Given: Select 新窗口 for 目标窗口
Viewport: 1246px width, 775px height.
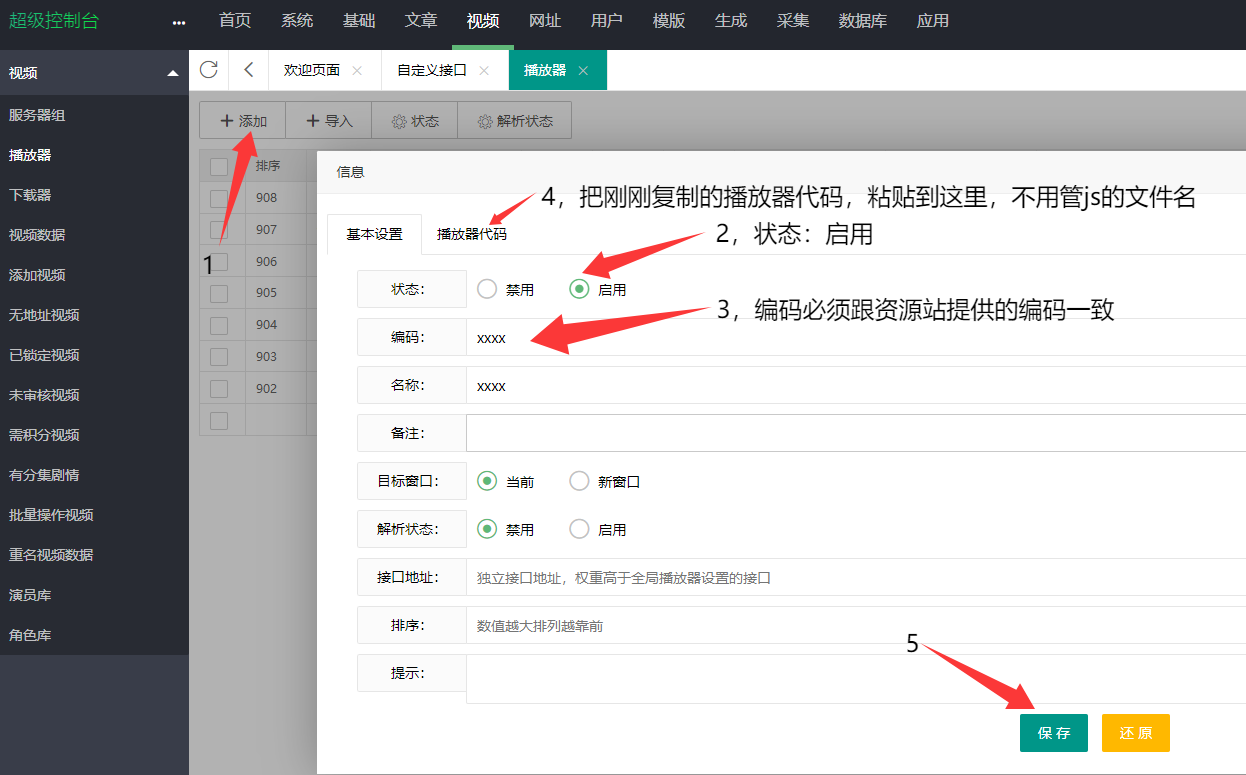Looking at the screenshot, I should tap(579, 481).
